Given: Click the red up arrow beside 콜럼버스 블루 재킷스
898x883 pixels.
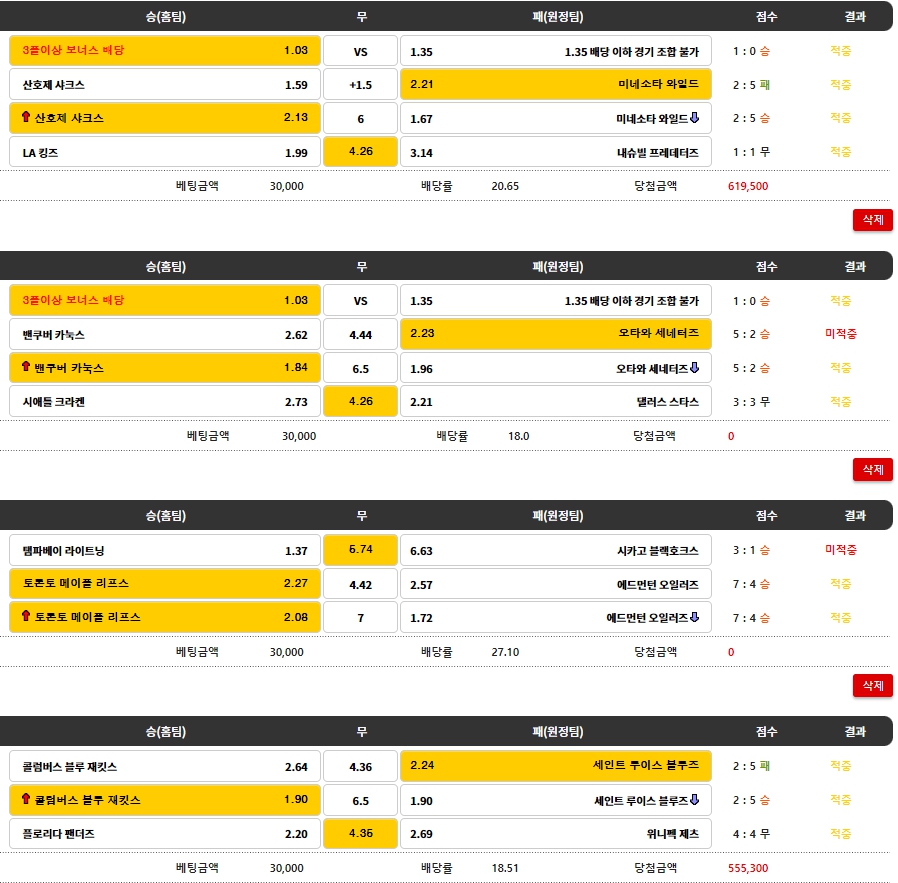Looking at the screenshot, I should 26,799.
